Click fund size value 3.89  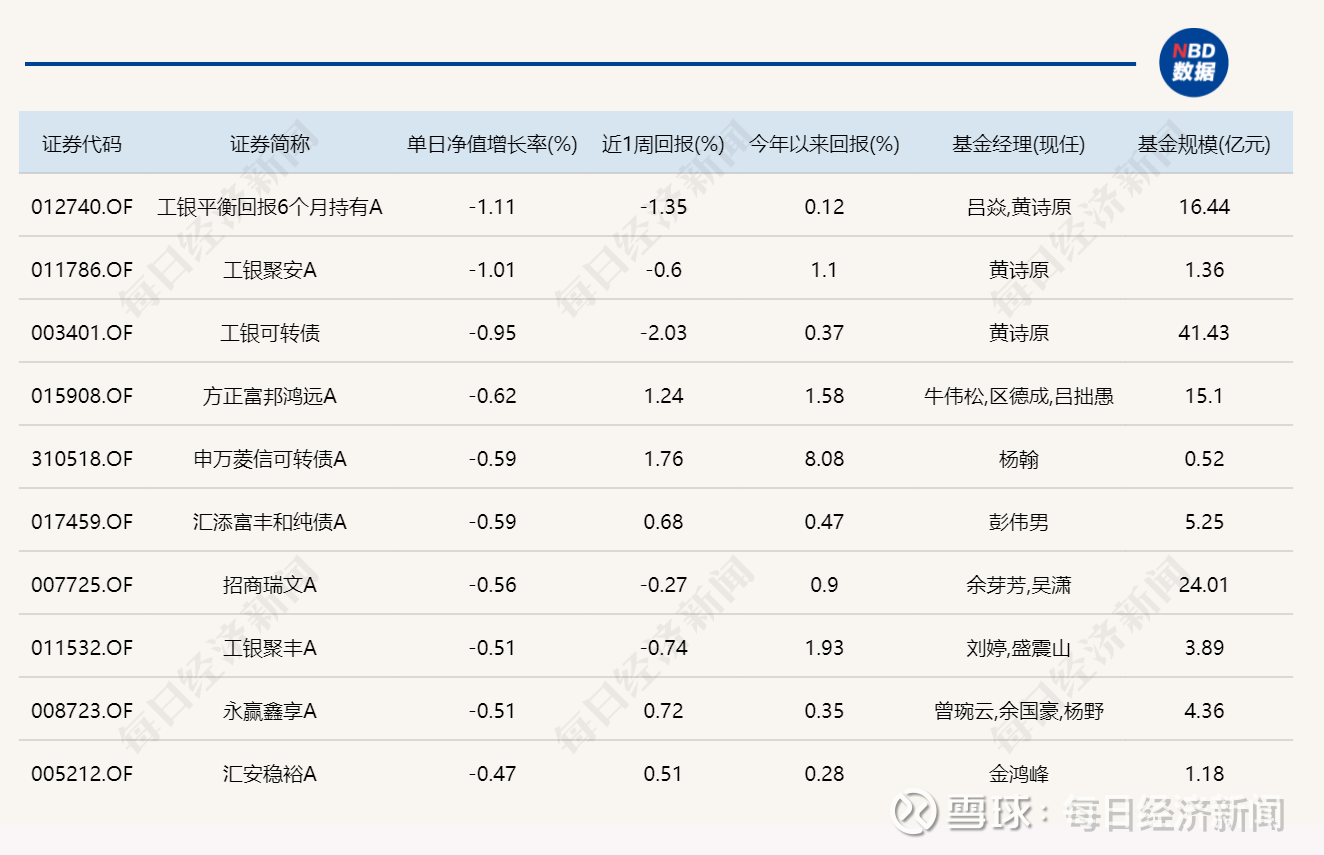pos(1204,648)
